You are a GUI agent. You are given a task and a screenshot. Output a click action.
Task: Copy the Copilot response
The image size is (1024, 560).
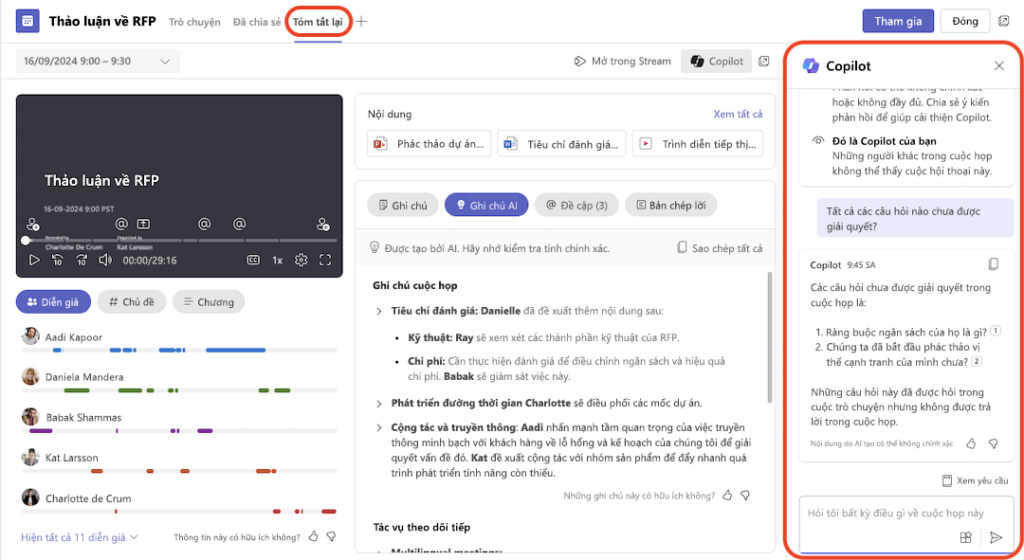[993, 265]
